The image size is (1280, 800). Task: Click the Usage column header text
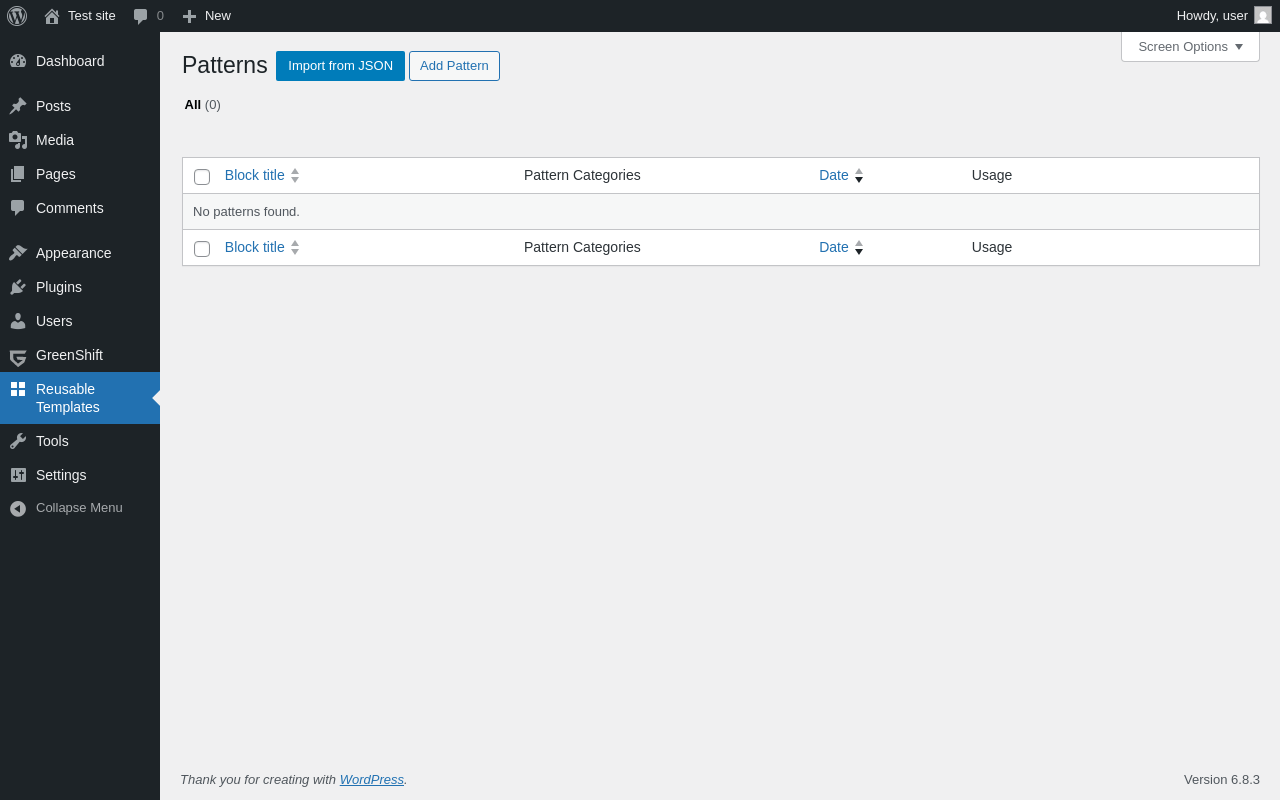(992, 175)
